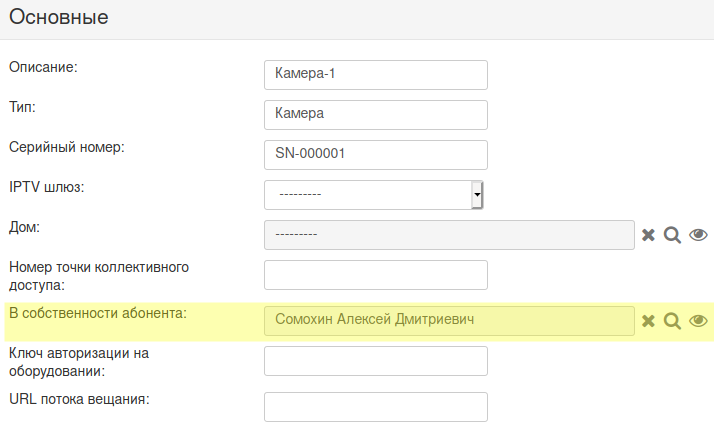The image size is (714, 427).
Task: Click the IPTV шлюз combo box
Action: click(373, 195)
